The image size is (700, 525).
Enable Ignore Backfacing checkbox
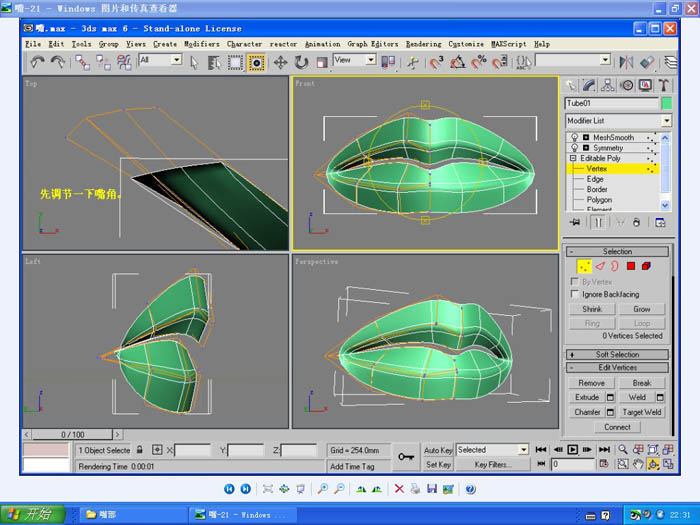pos(574,294)
